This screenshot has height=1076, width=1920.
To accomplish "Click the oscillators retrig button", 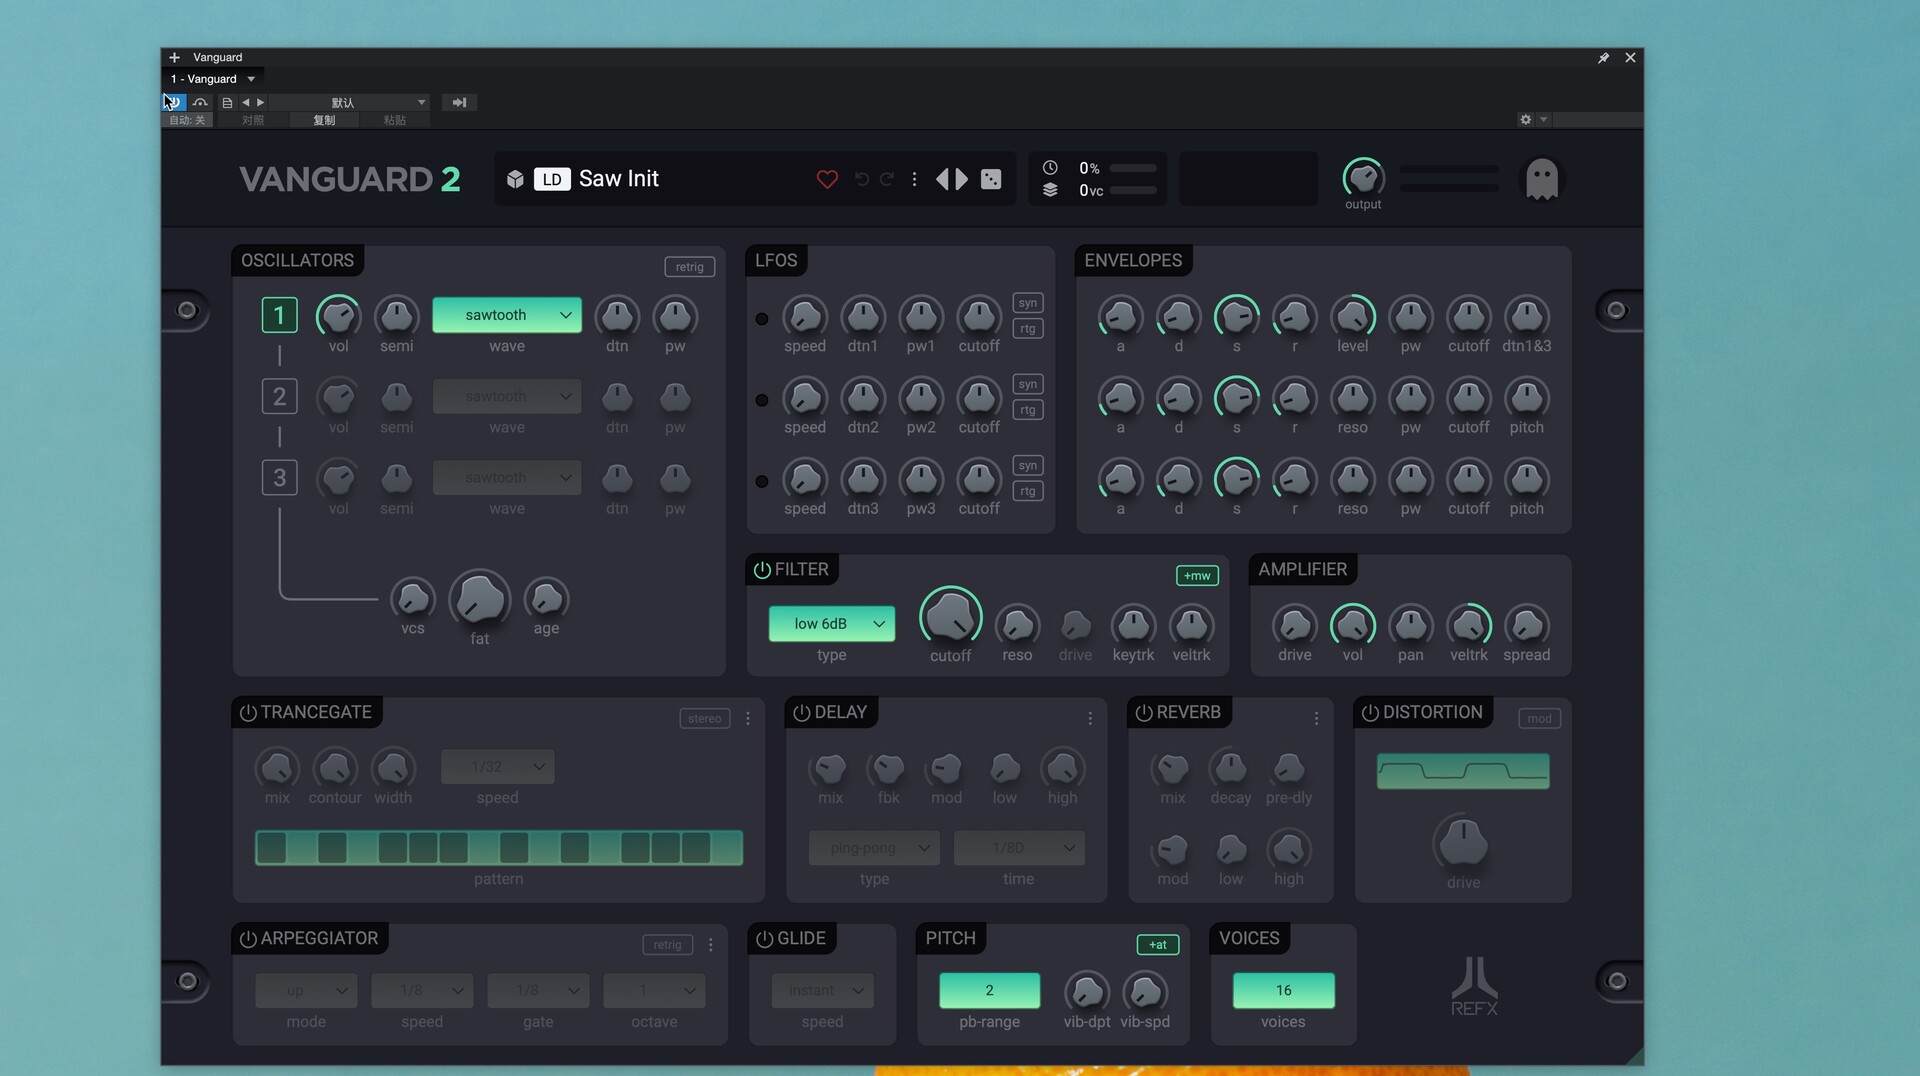I will 690,267.
